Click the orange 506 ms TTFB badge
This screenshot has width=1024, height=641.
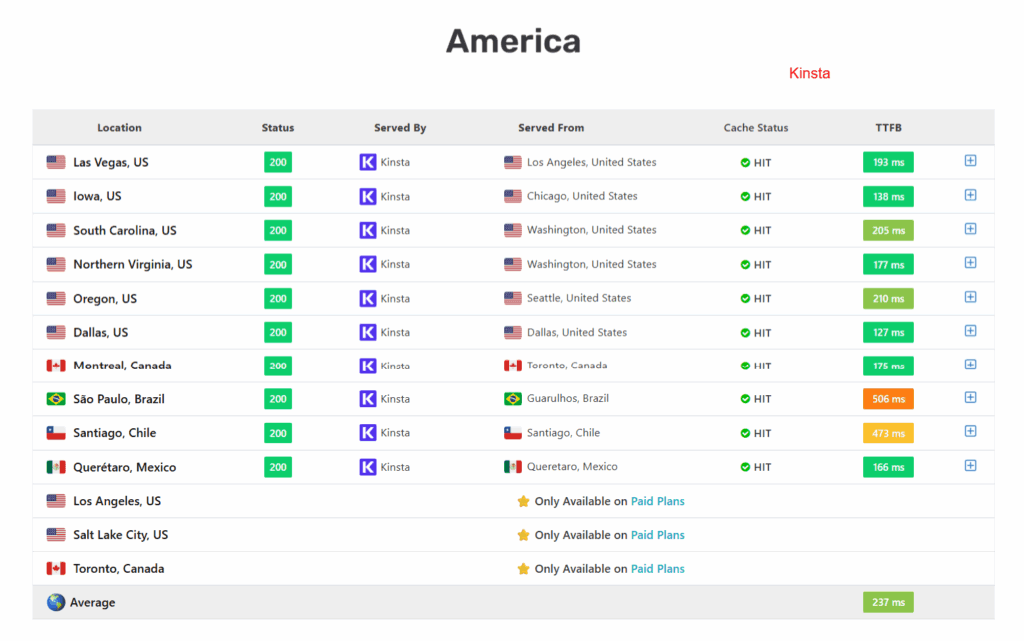(888, 398)
